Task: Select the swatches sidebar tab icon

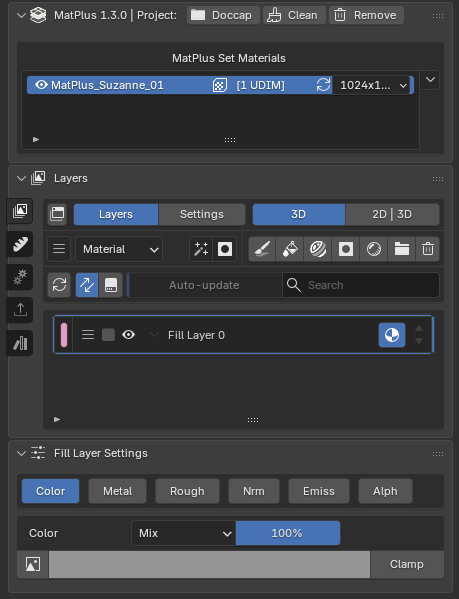Action: point(20,343)
